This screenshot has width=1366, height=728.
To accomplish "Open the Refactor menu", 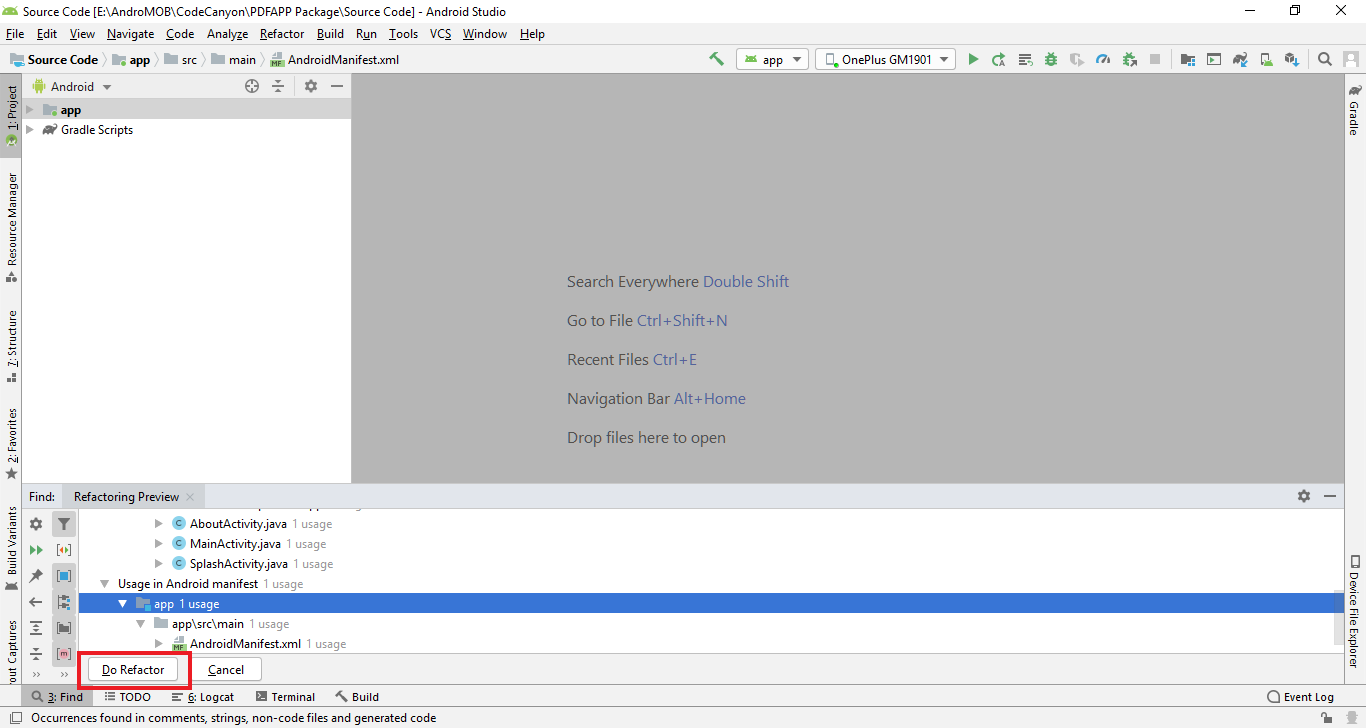I will pos(281,34).
